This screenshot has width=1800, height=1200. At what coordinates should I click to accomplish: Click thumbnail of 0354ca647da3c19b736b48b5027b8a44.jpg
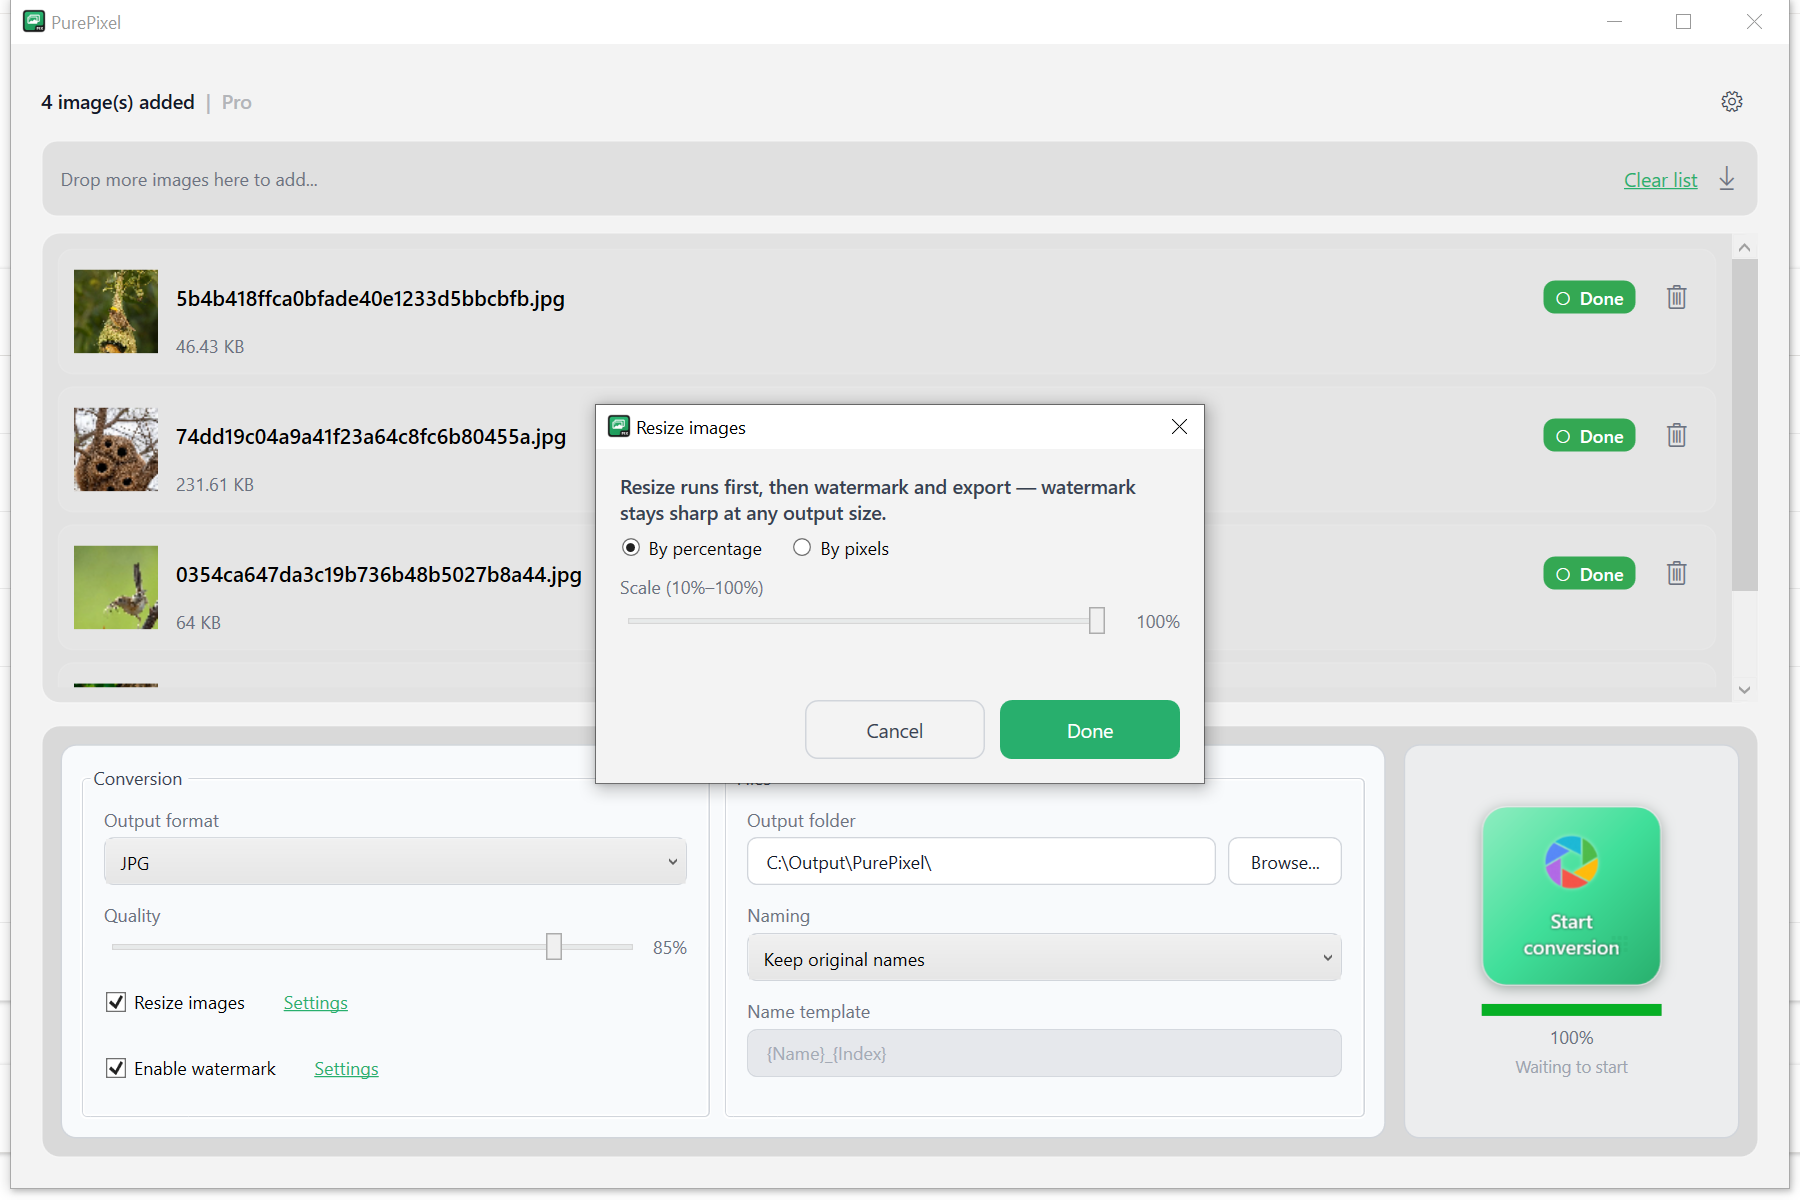point(116,587)
